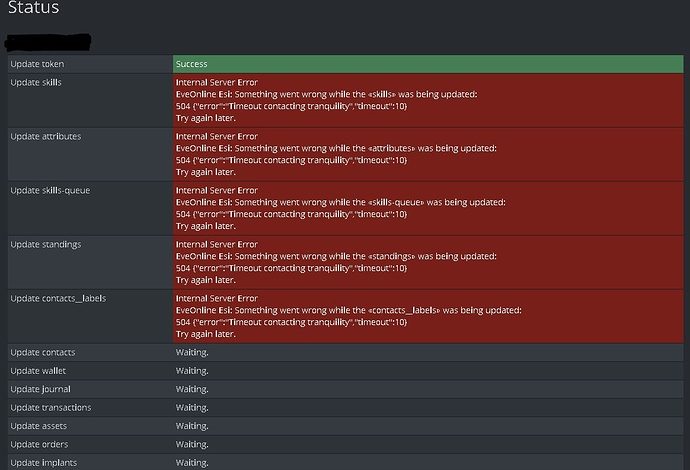690x470 pixels.
Task: Click the green Success status cell
Action: (x=428, y=64)
